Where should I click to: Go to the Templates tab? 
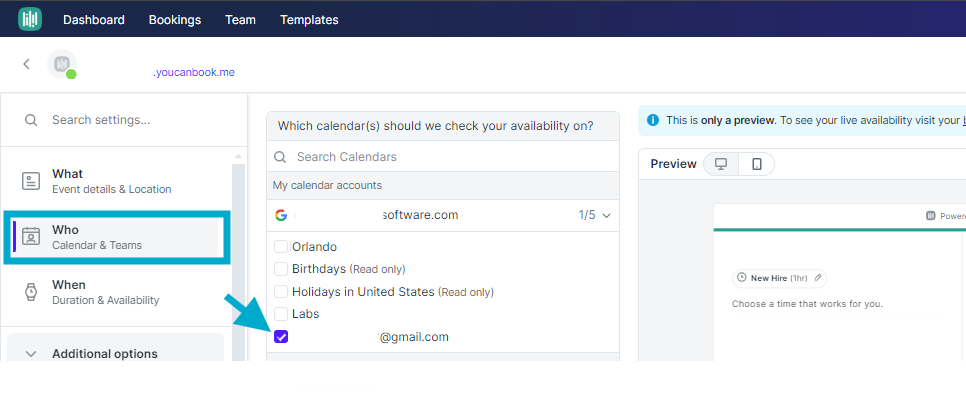coord(309,20)
